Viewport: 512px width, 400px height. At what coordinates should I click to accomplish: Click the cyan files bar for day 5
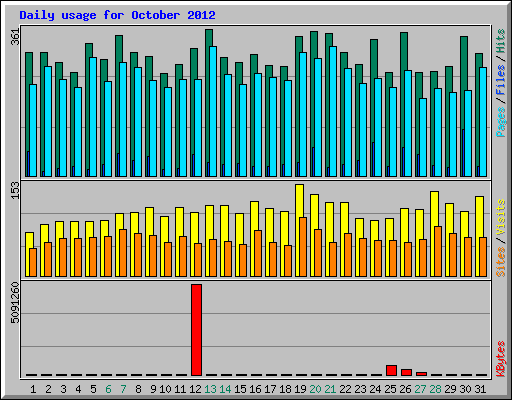[x=93, y=117]
